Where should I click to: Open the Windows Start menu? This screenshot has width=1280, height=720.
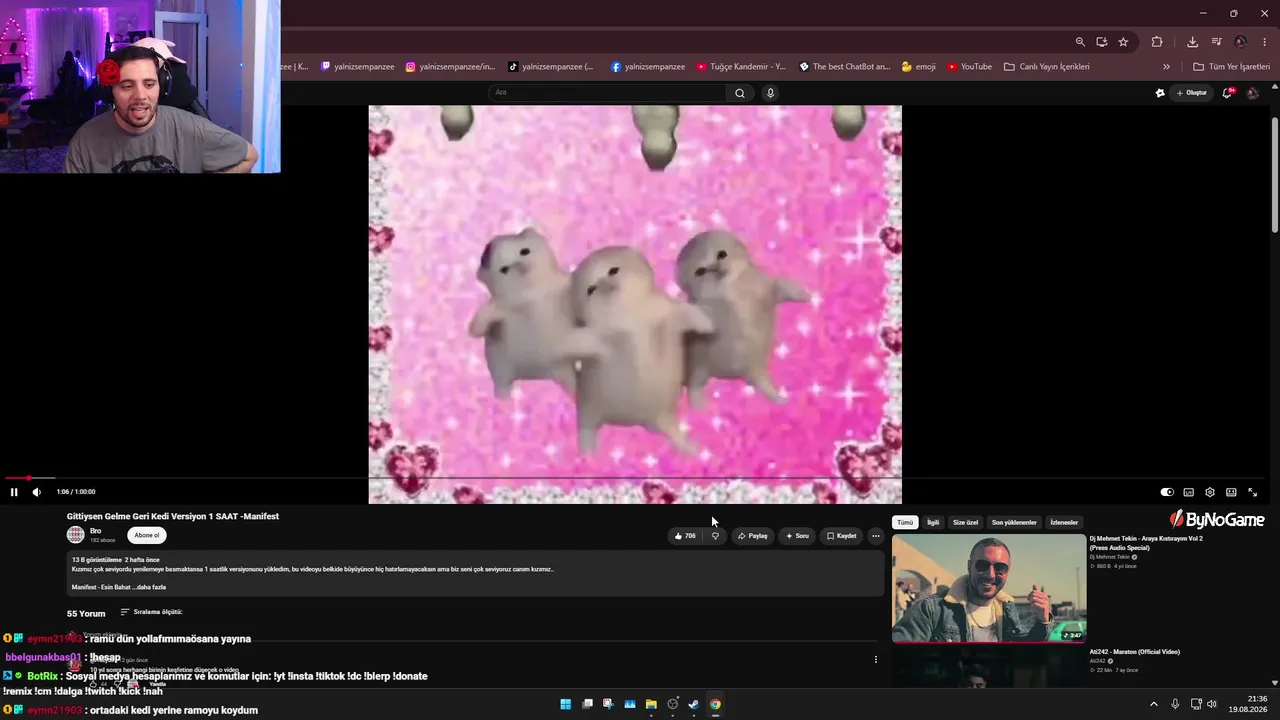click(566, 704)
